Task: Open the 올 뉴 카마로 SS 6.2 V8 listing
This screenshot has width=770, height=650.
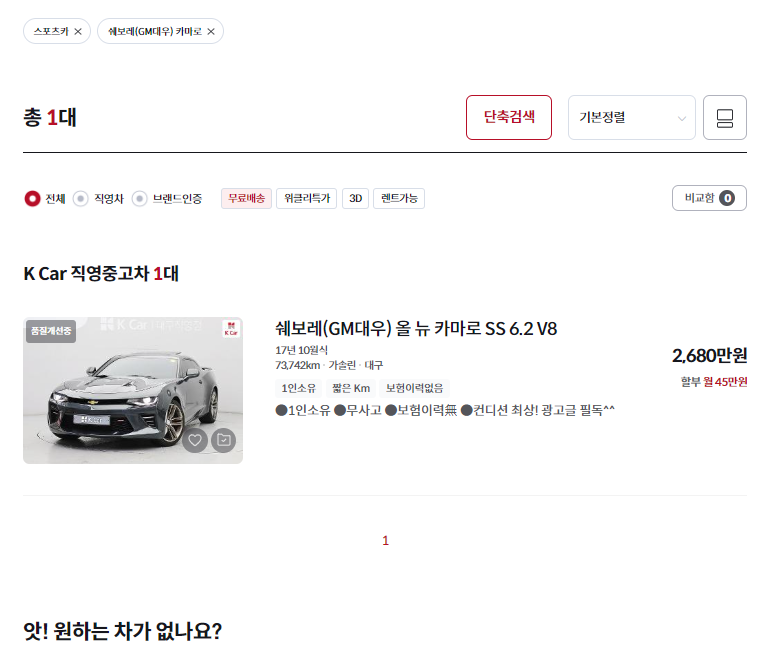Action: pyautogui.click(x=416, y=328)
